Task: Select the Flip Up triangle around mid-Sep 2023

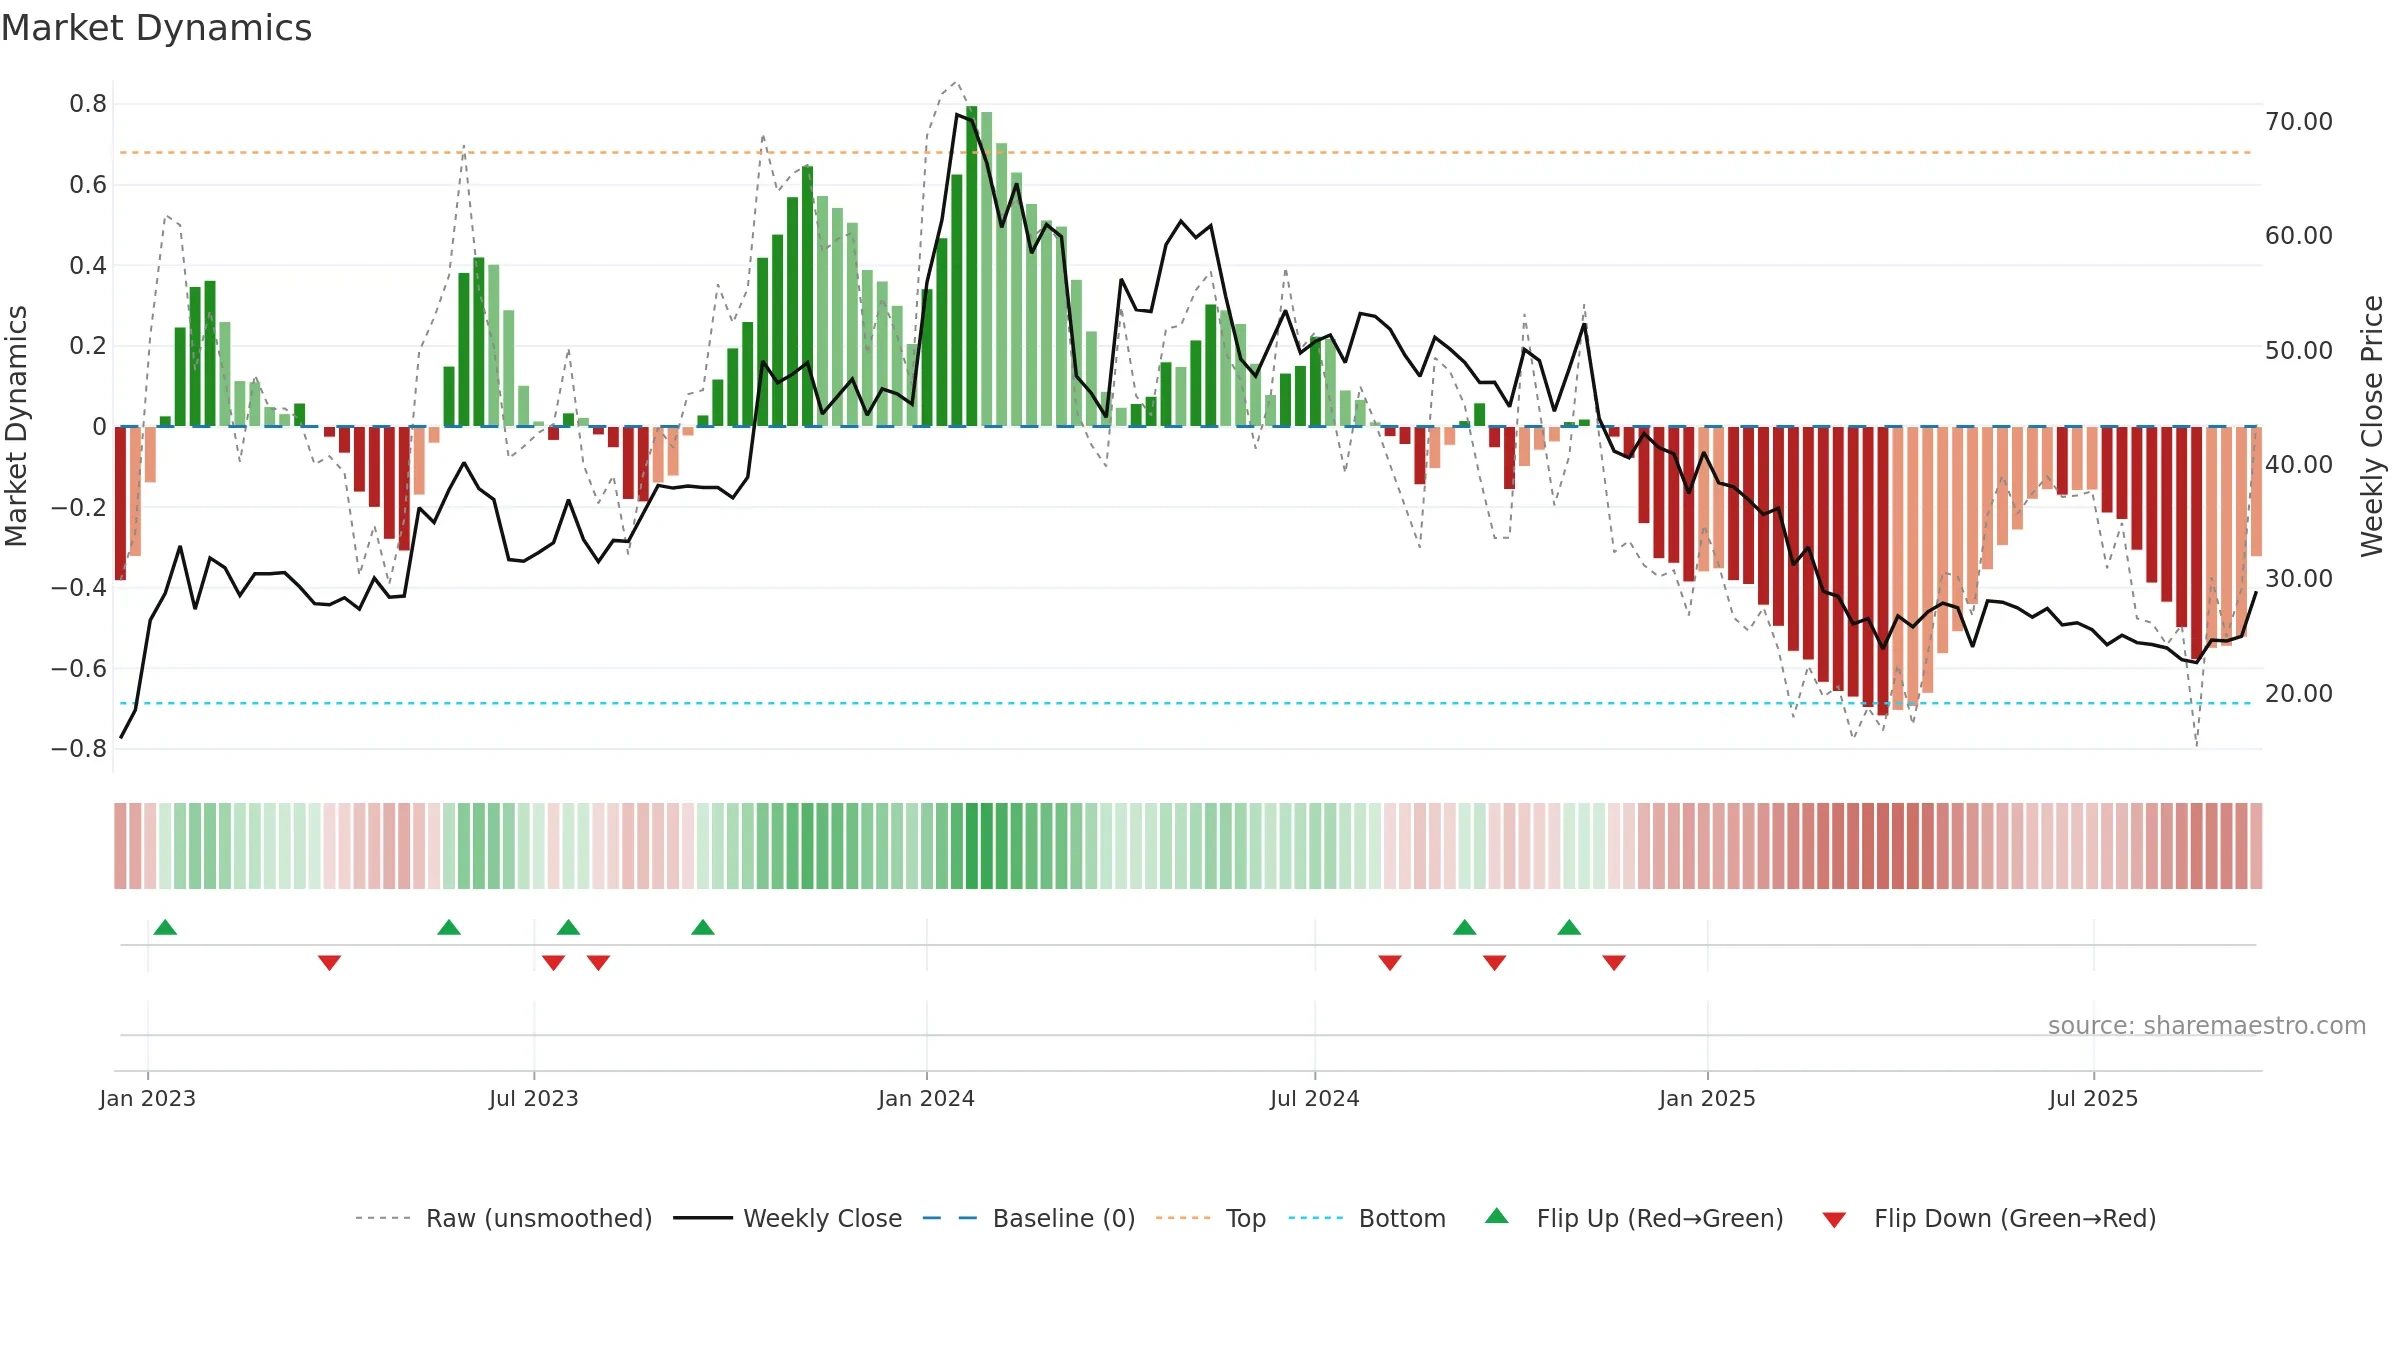Action: coord(703,927)
